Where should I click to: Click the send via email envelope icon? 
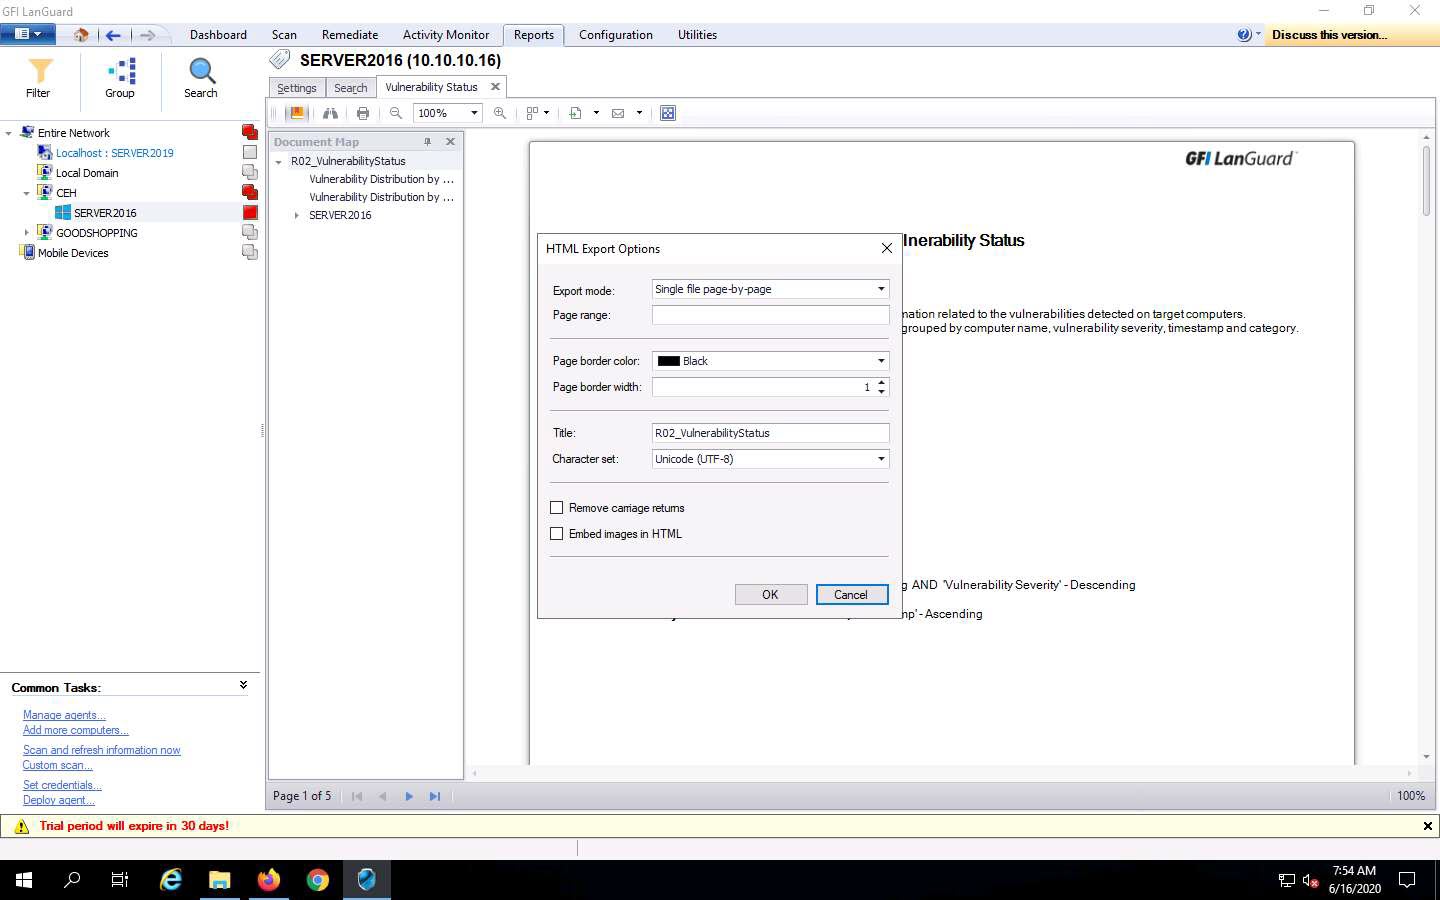[x=618, y=113]
